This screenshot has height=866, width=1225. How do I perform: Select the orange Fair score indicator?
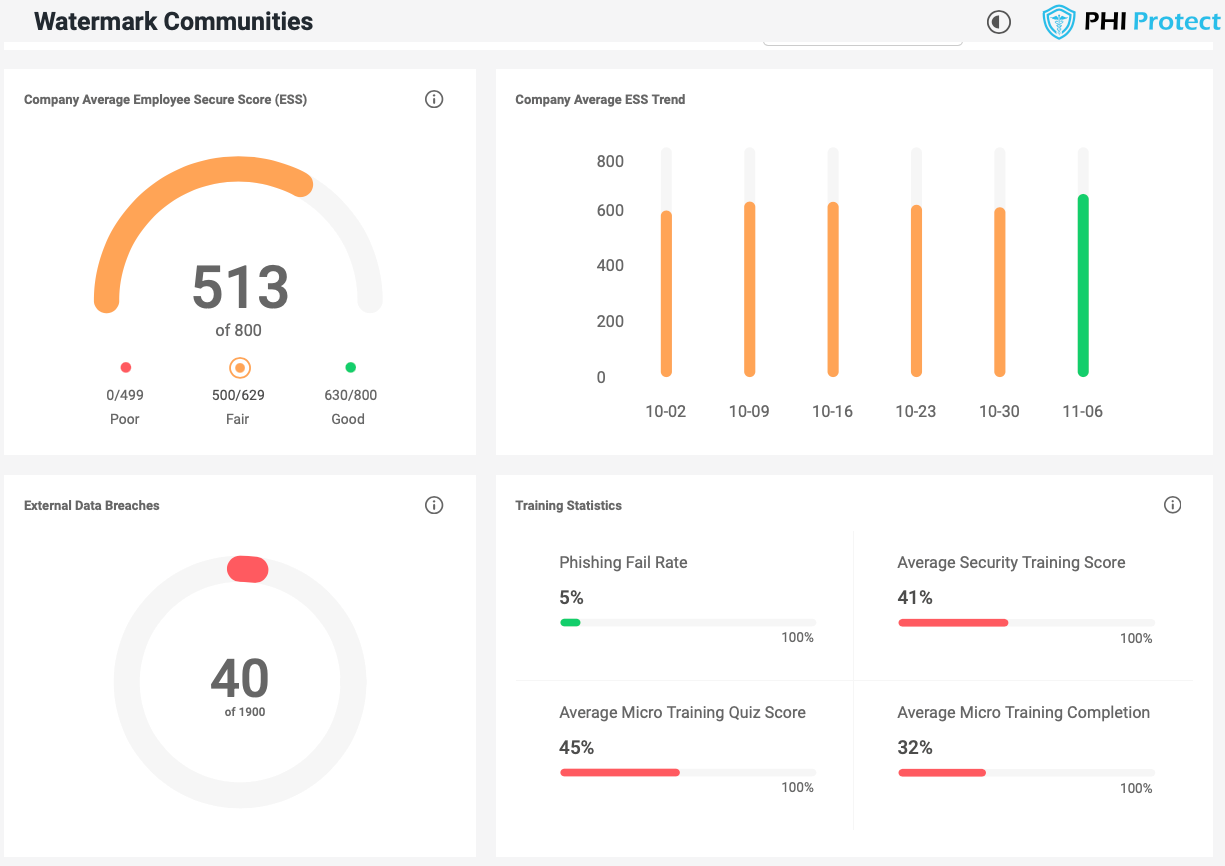239,368
